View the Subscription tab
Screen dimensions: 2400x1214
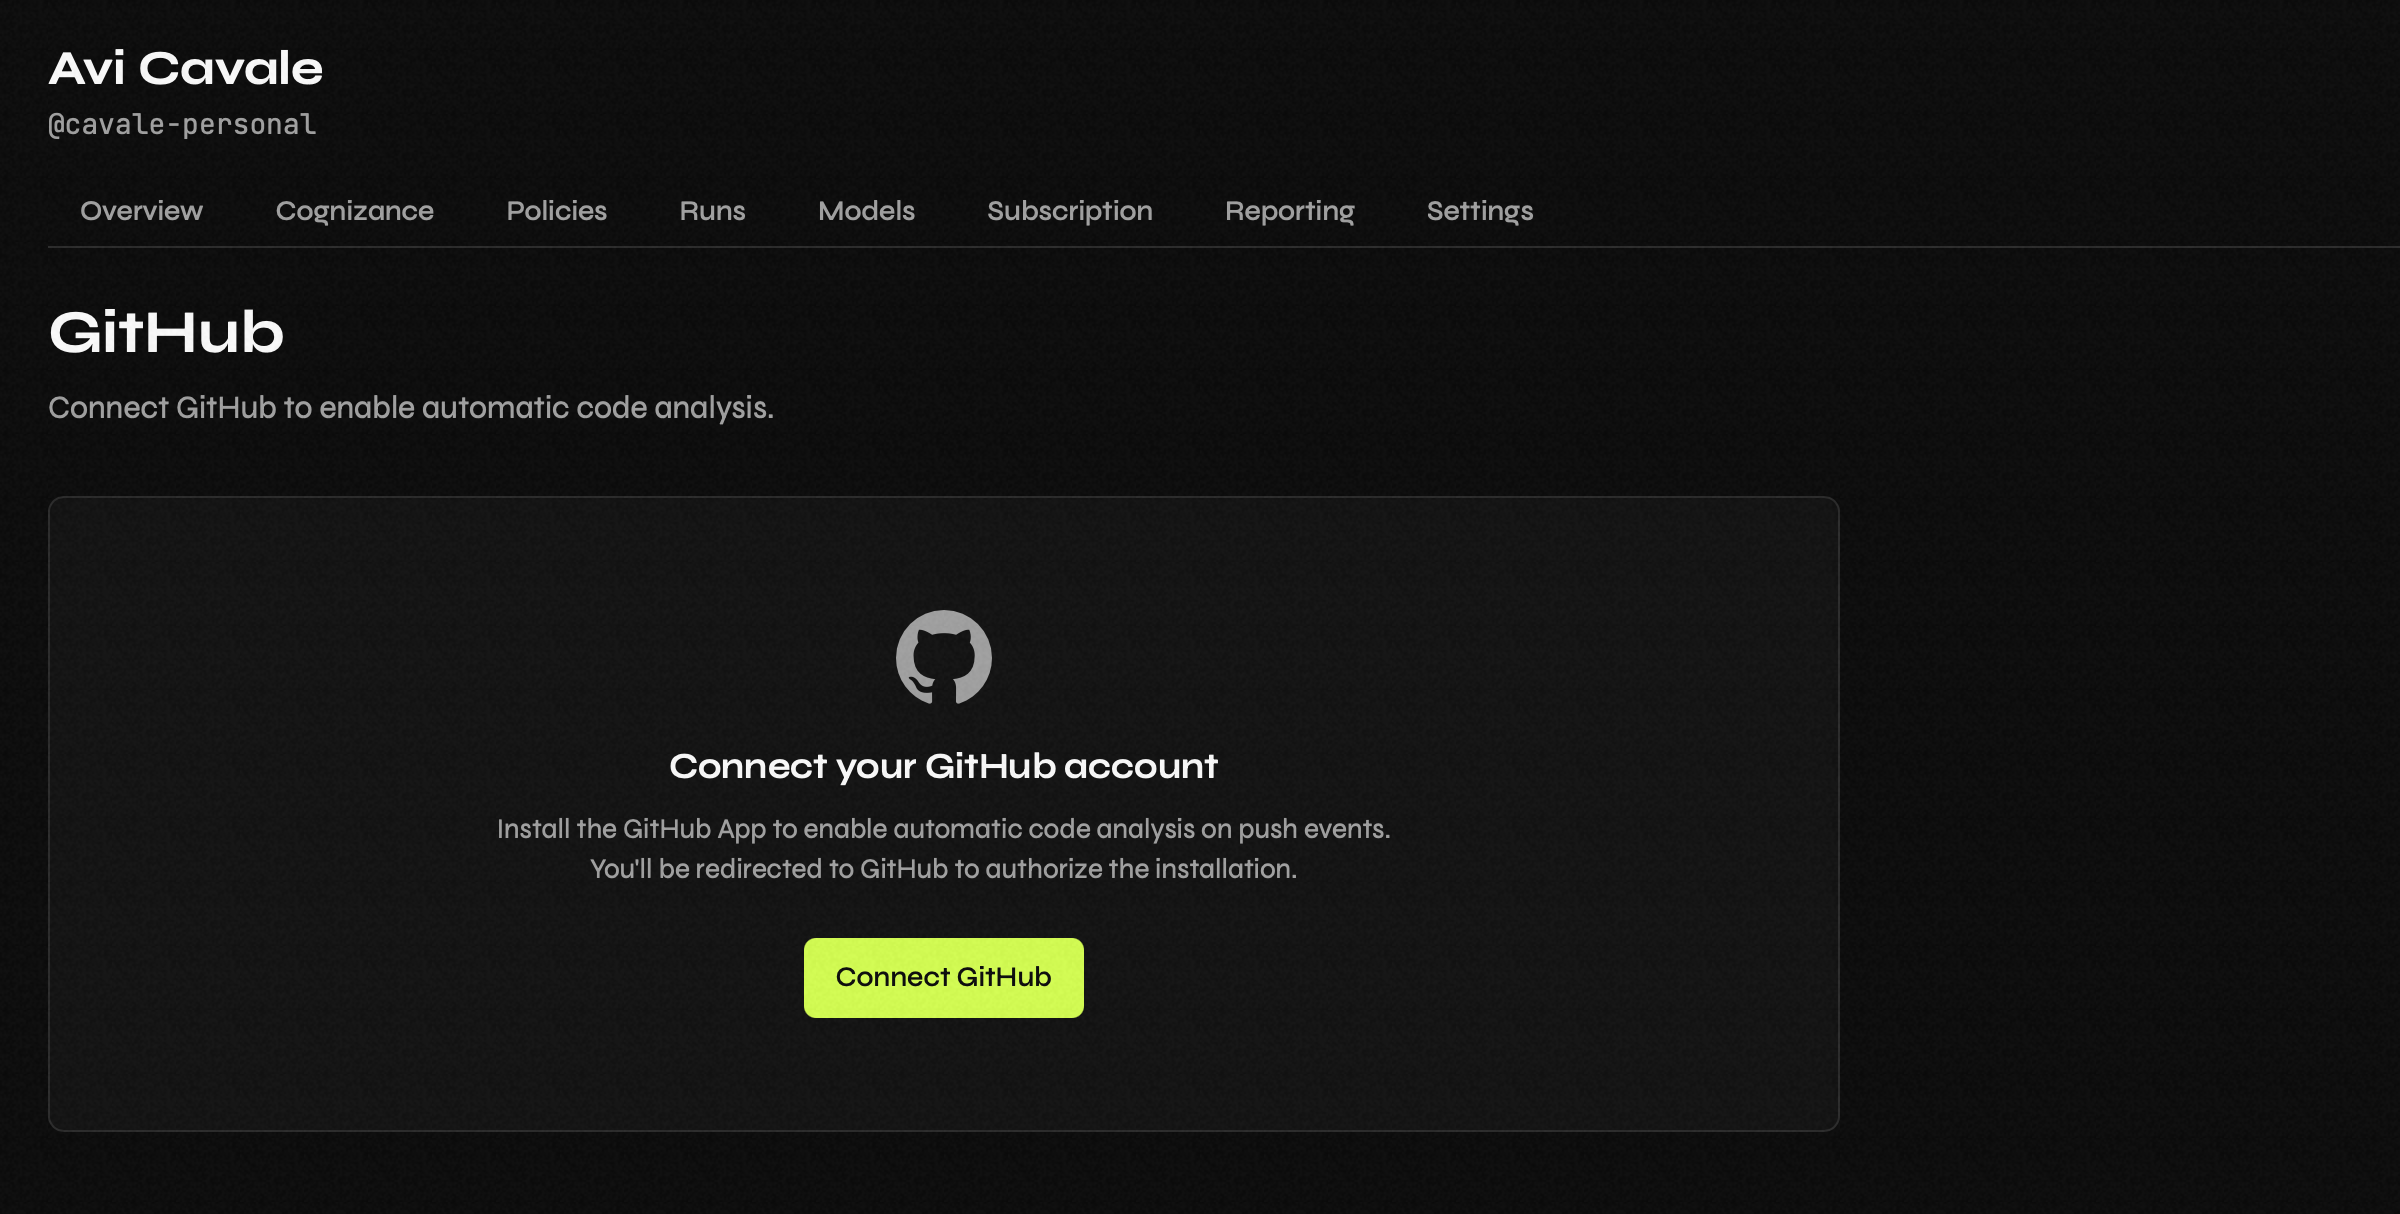[x=1069, y=211]
